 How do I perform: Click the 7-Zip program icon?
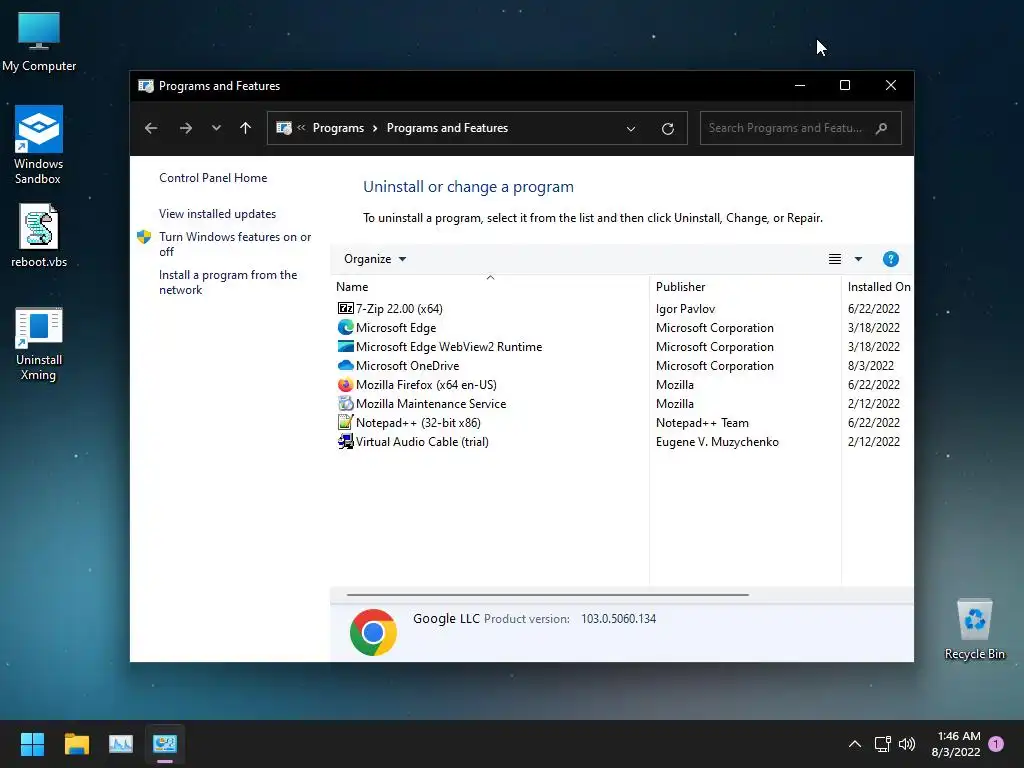tap(345, 308)
